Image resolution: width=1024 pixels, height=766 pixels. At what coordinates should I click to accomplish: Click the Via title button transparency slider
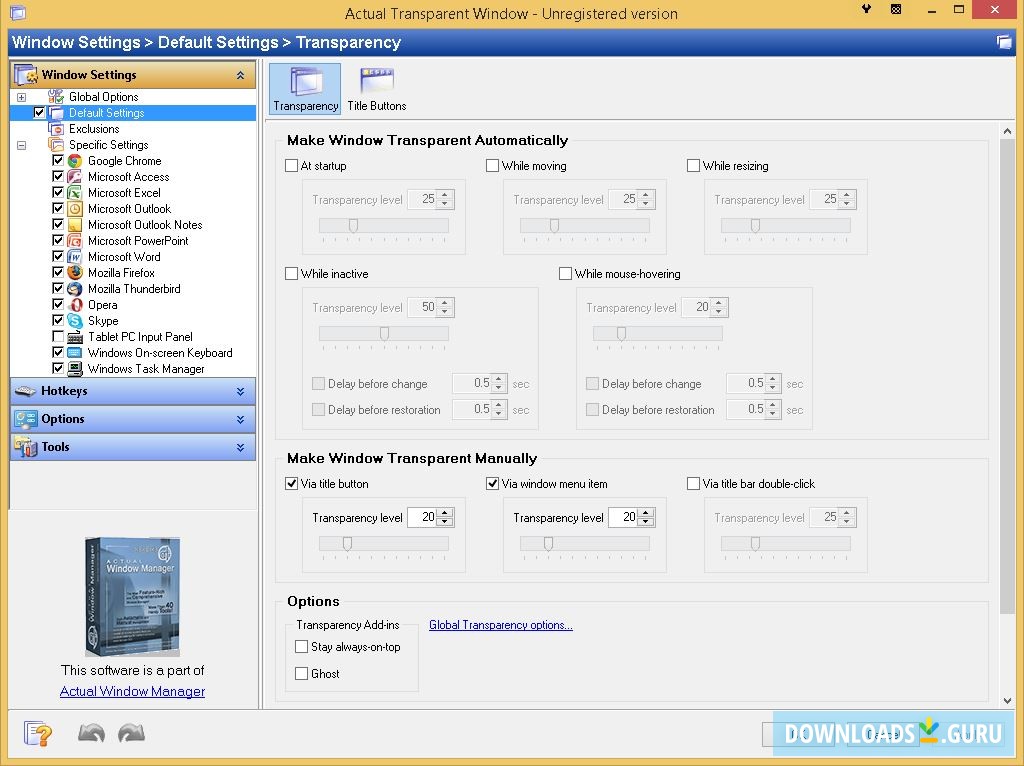[x=383, y=544]
